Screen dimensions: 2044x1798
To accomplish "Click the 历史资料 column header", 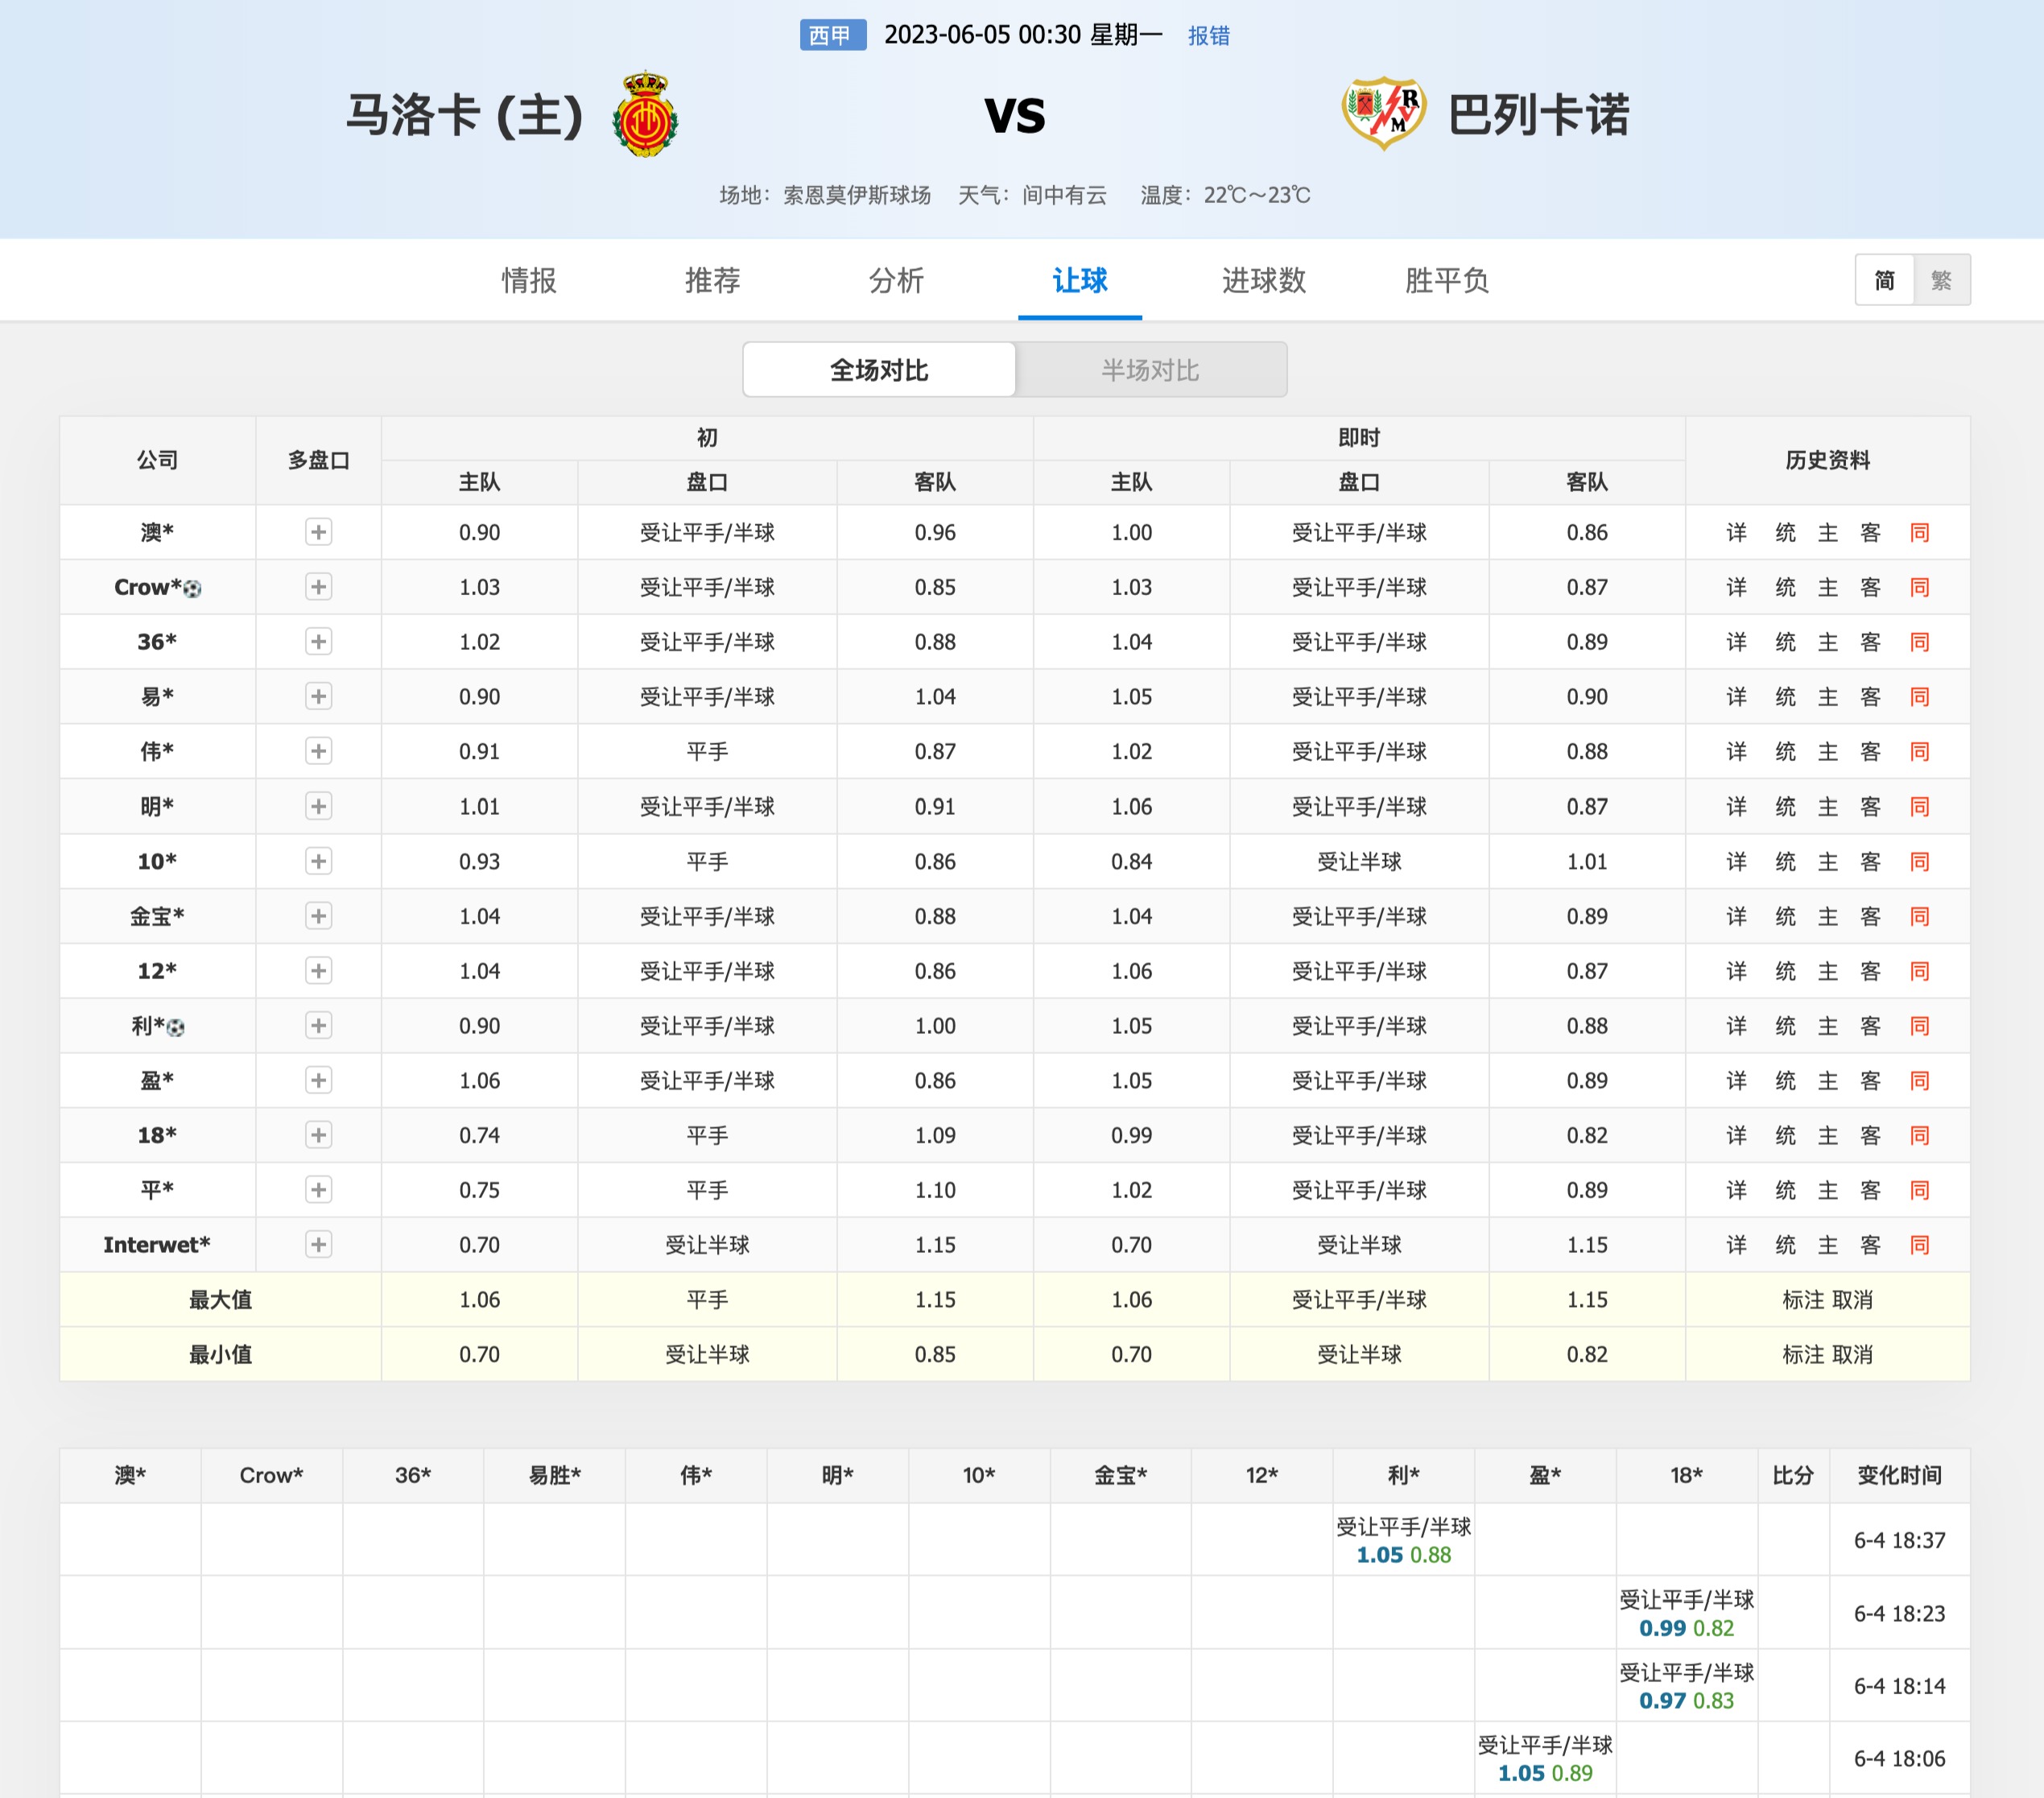I will [x=1827, y=460].
